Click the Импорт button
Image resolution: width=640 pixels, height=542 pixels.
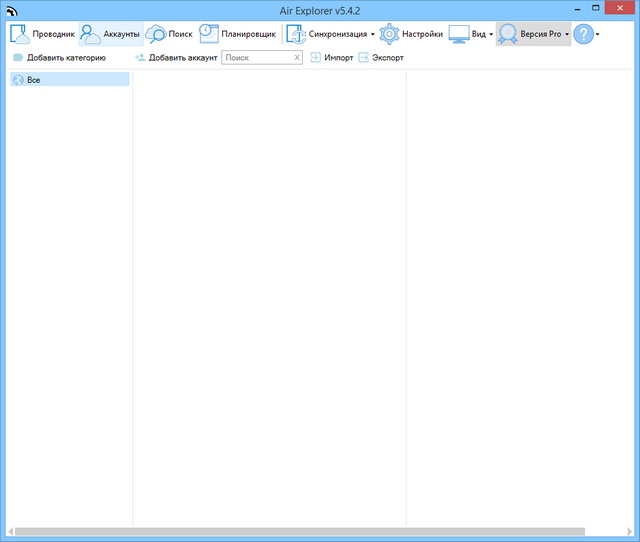331,58
